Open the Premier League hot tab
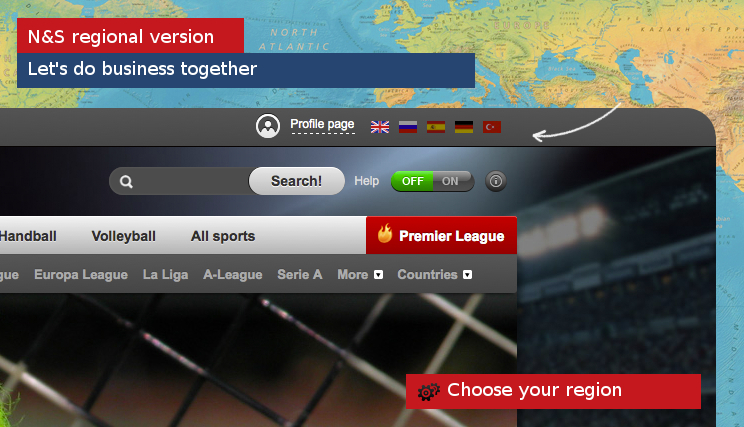Screen dimensions: 744x427 [441, 235]
